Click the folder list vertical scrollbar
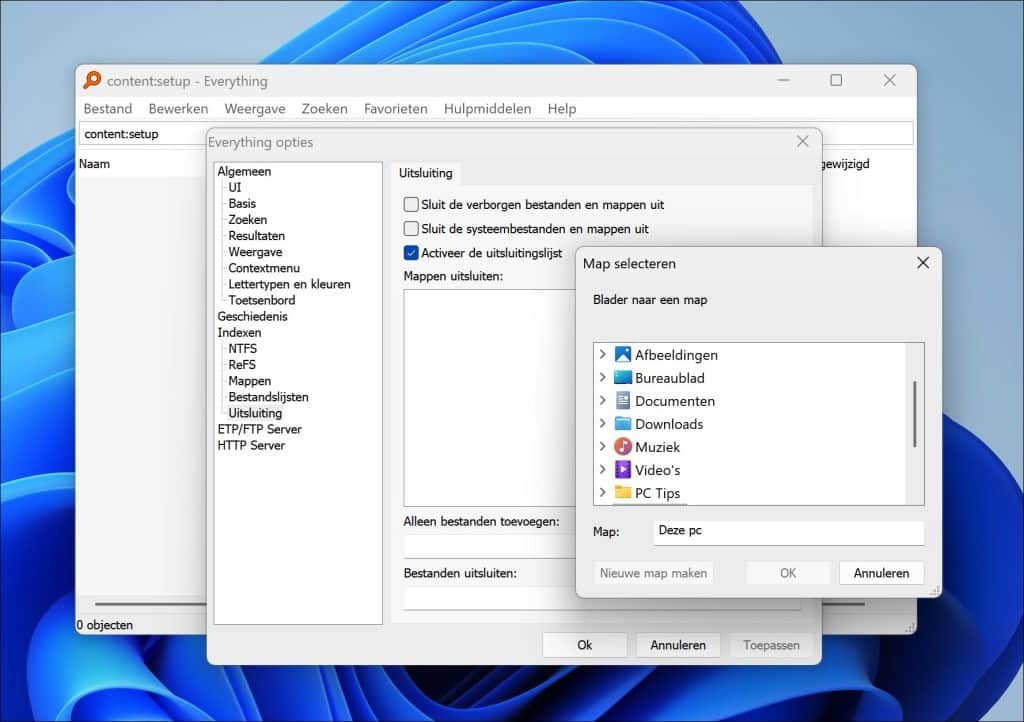This screenshot has height=722, width=1024. (914, 414)
